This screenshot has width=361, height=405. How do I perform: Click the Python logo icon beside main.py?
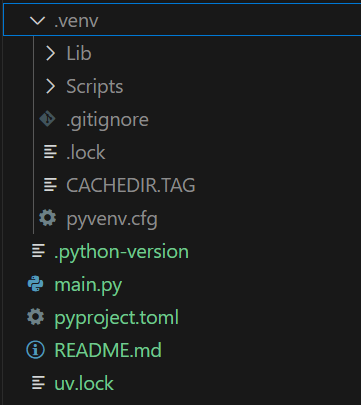[36, 284]
